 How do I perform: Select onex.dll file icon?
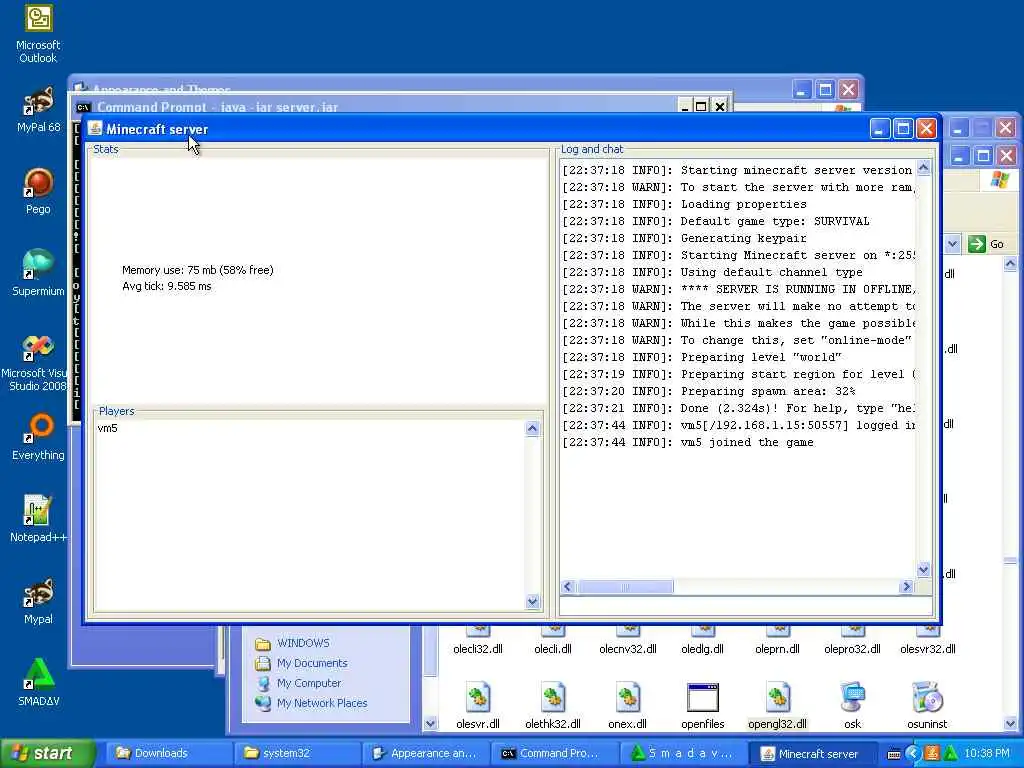click(x=627, y=697)
